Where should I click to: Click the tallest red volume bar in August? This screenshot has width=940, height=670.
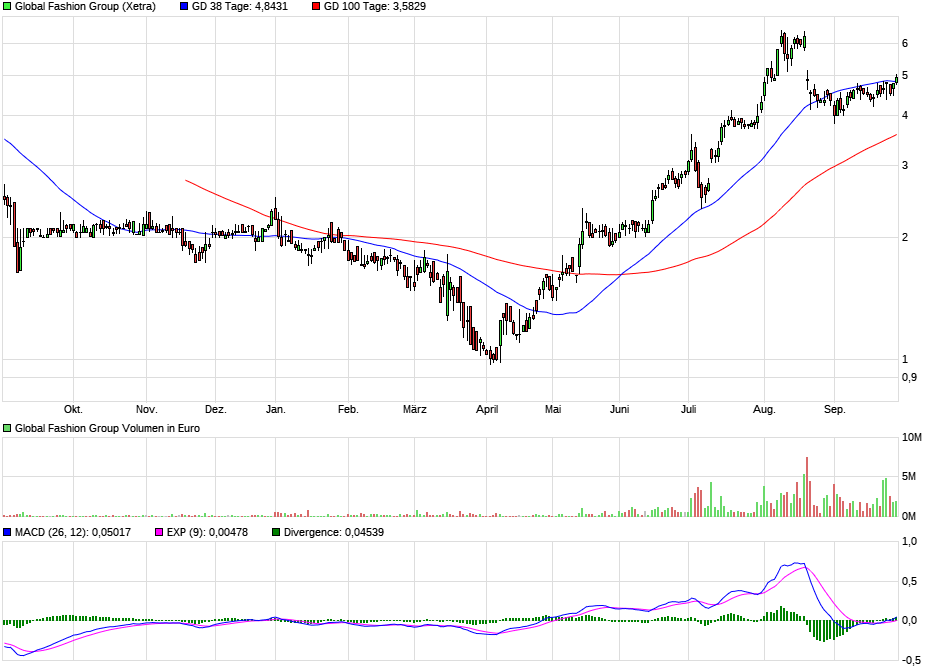coord(807,487)
